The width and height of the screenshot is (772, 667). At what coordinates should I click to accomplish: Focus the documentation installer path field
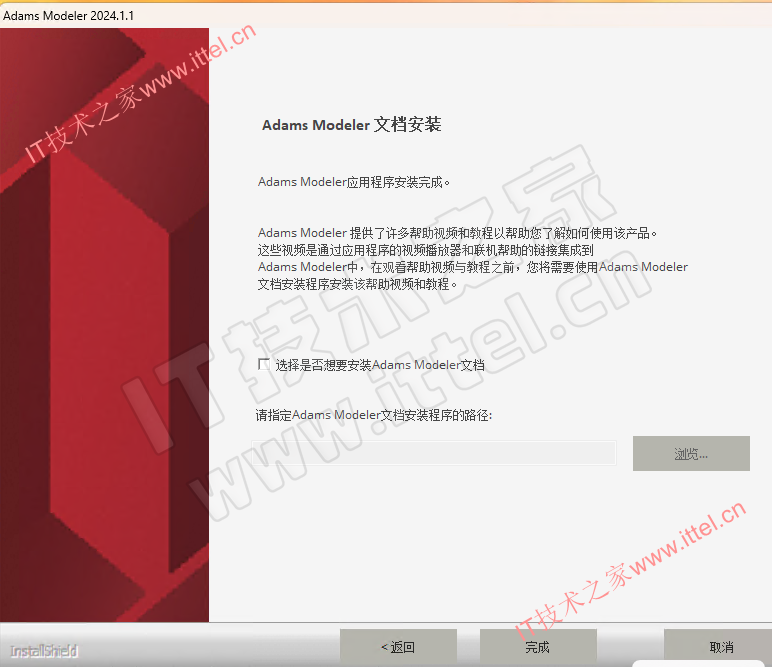click(x=434, y=453)
